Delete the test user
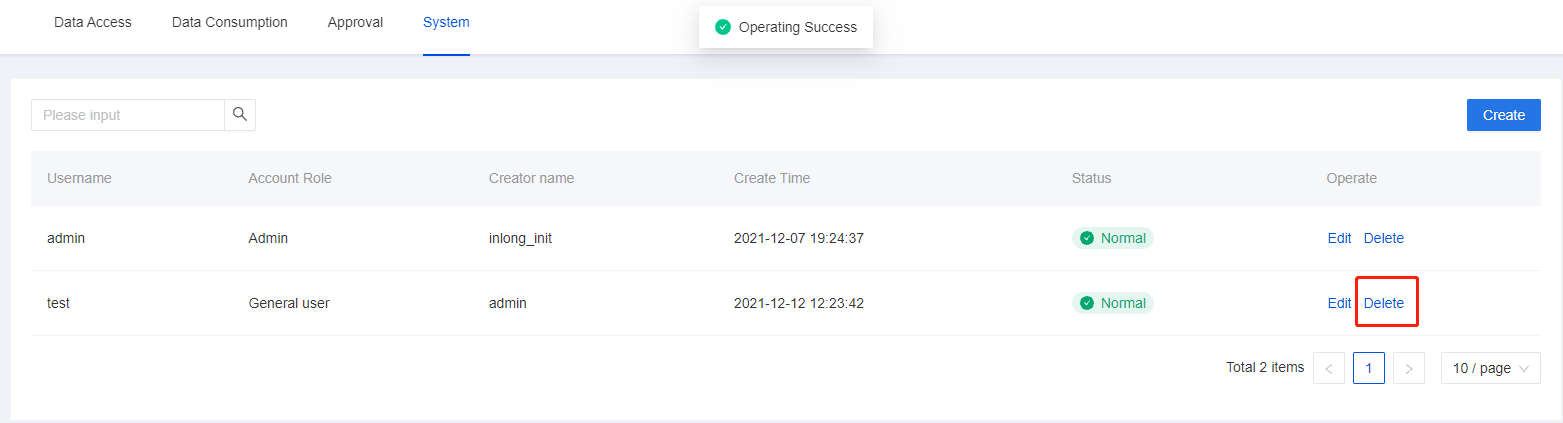The width and height of the screenshot is (1563, 423). tap(1384, 303)
